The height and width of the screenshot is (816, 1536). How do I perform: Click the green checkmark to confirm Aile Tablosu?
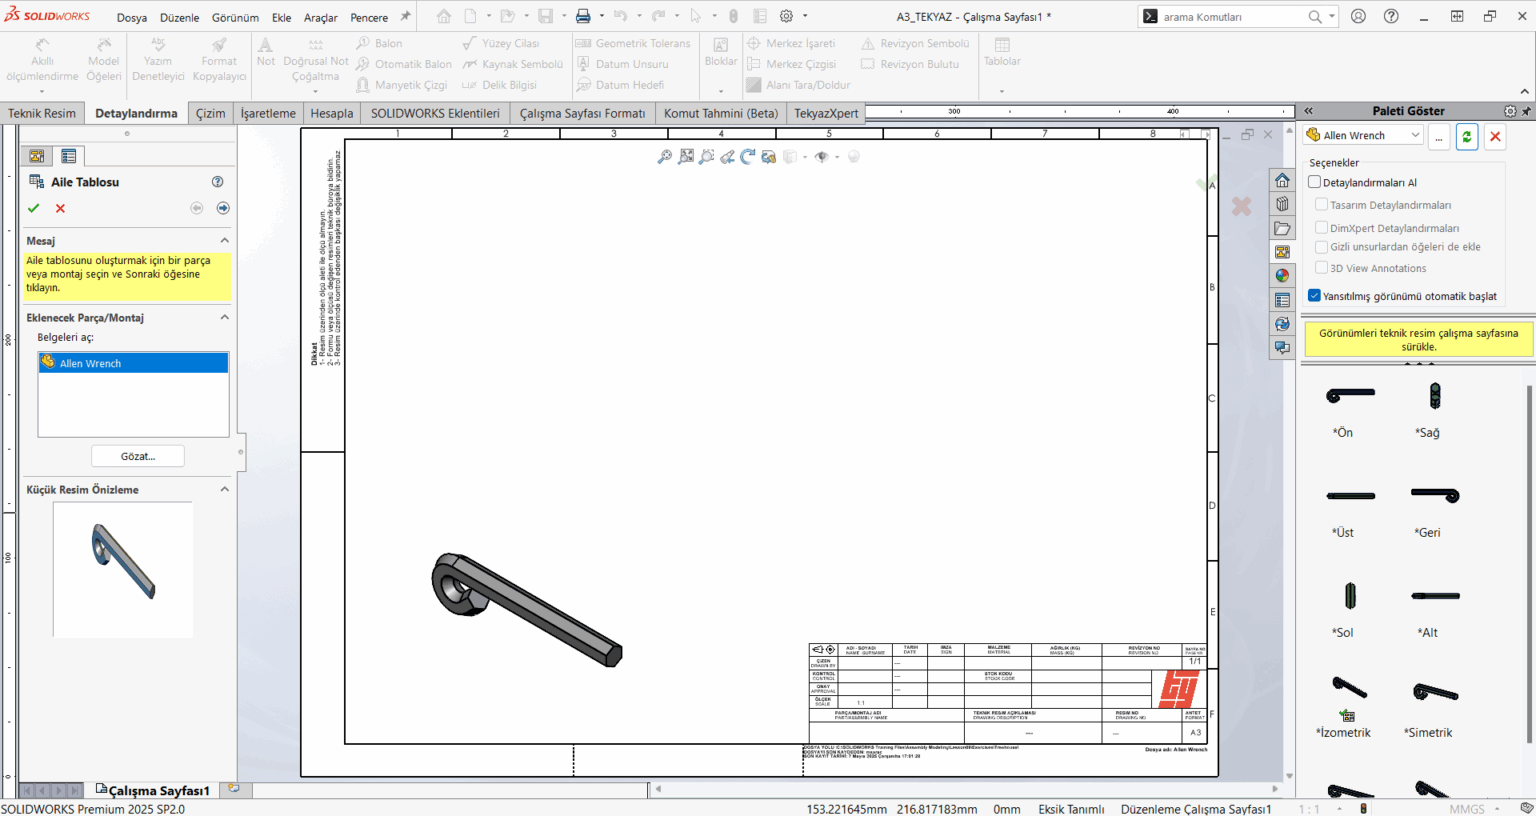pos(33,208)
